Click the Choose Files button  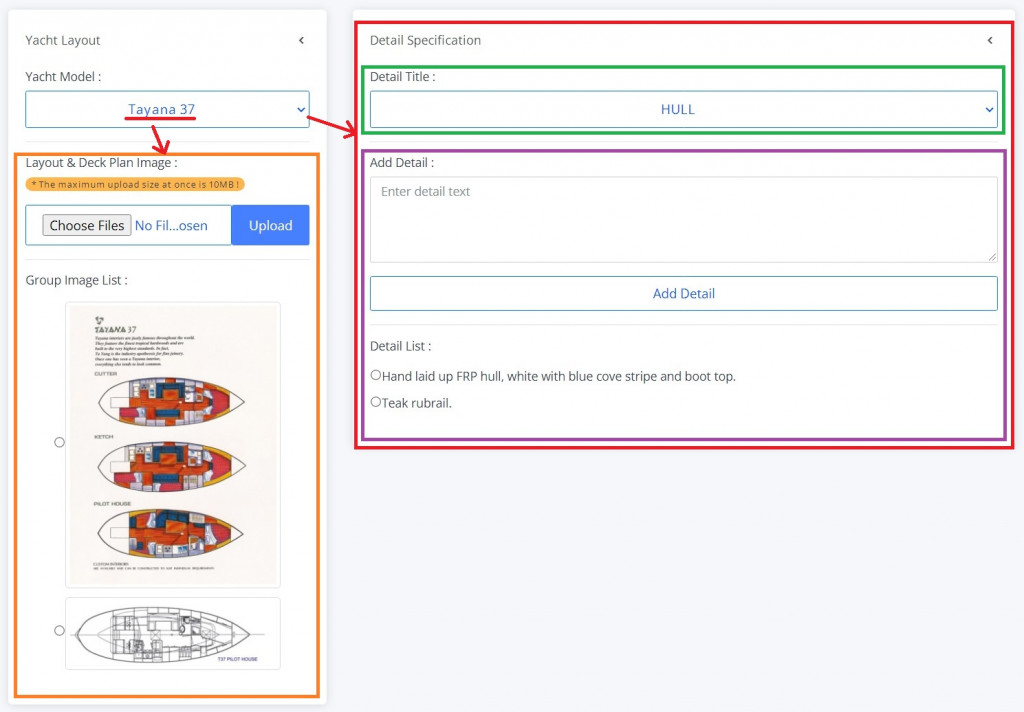(87, 225)
